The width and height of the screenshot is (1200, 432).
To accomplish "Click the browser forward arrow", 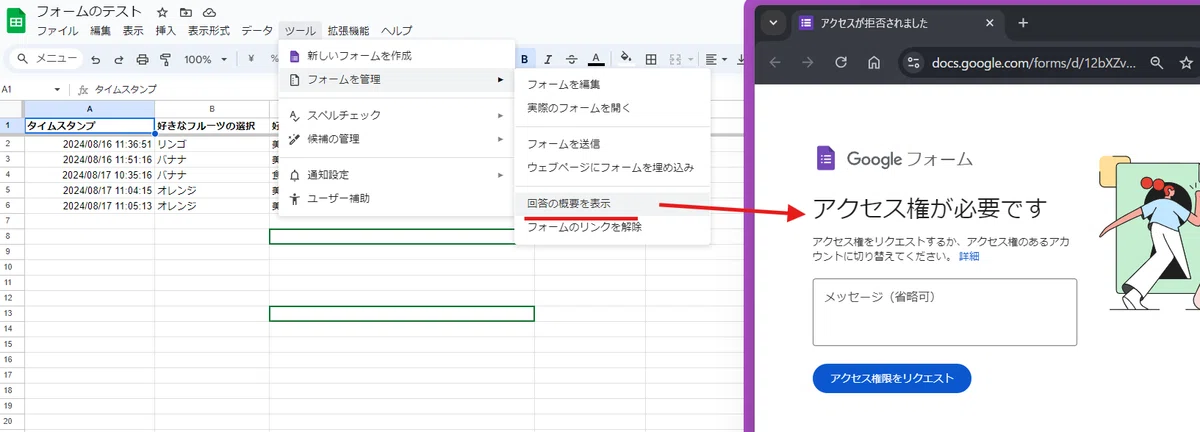I will [808, 63].
